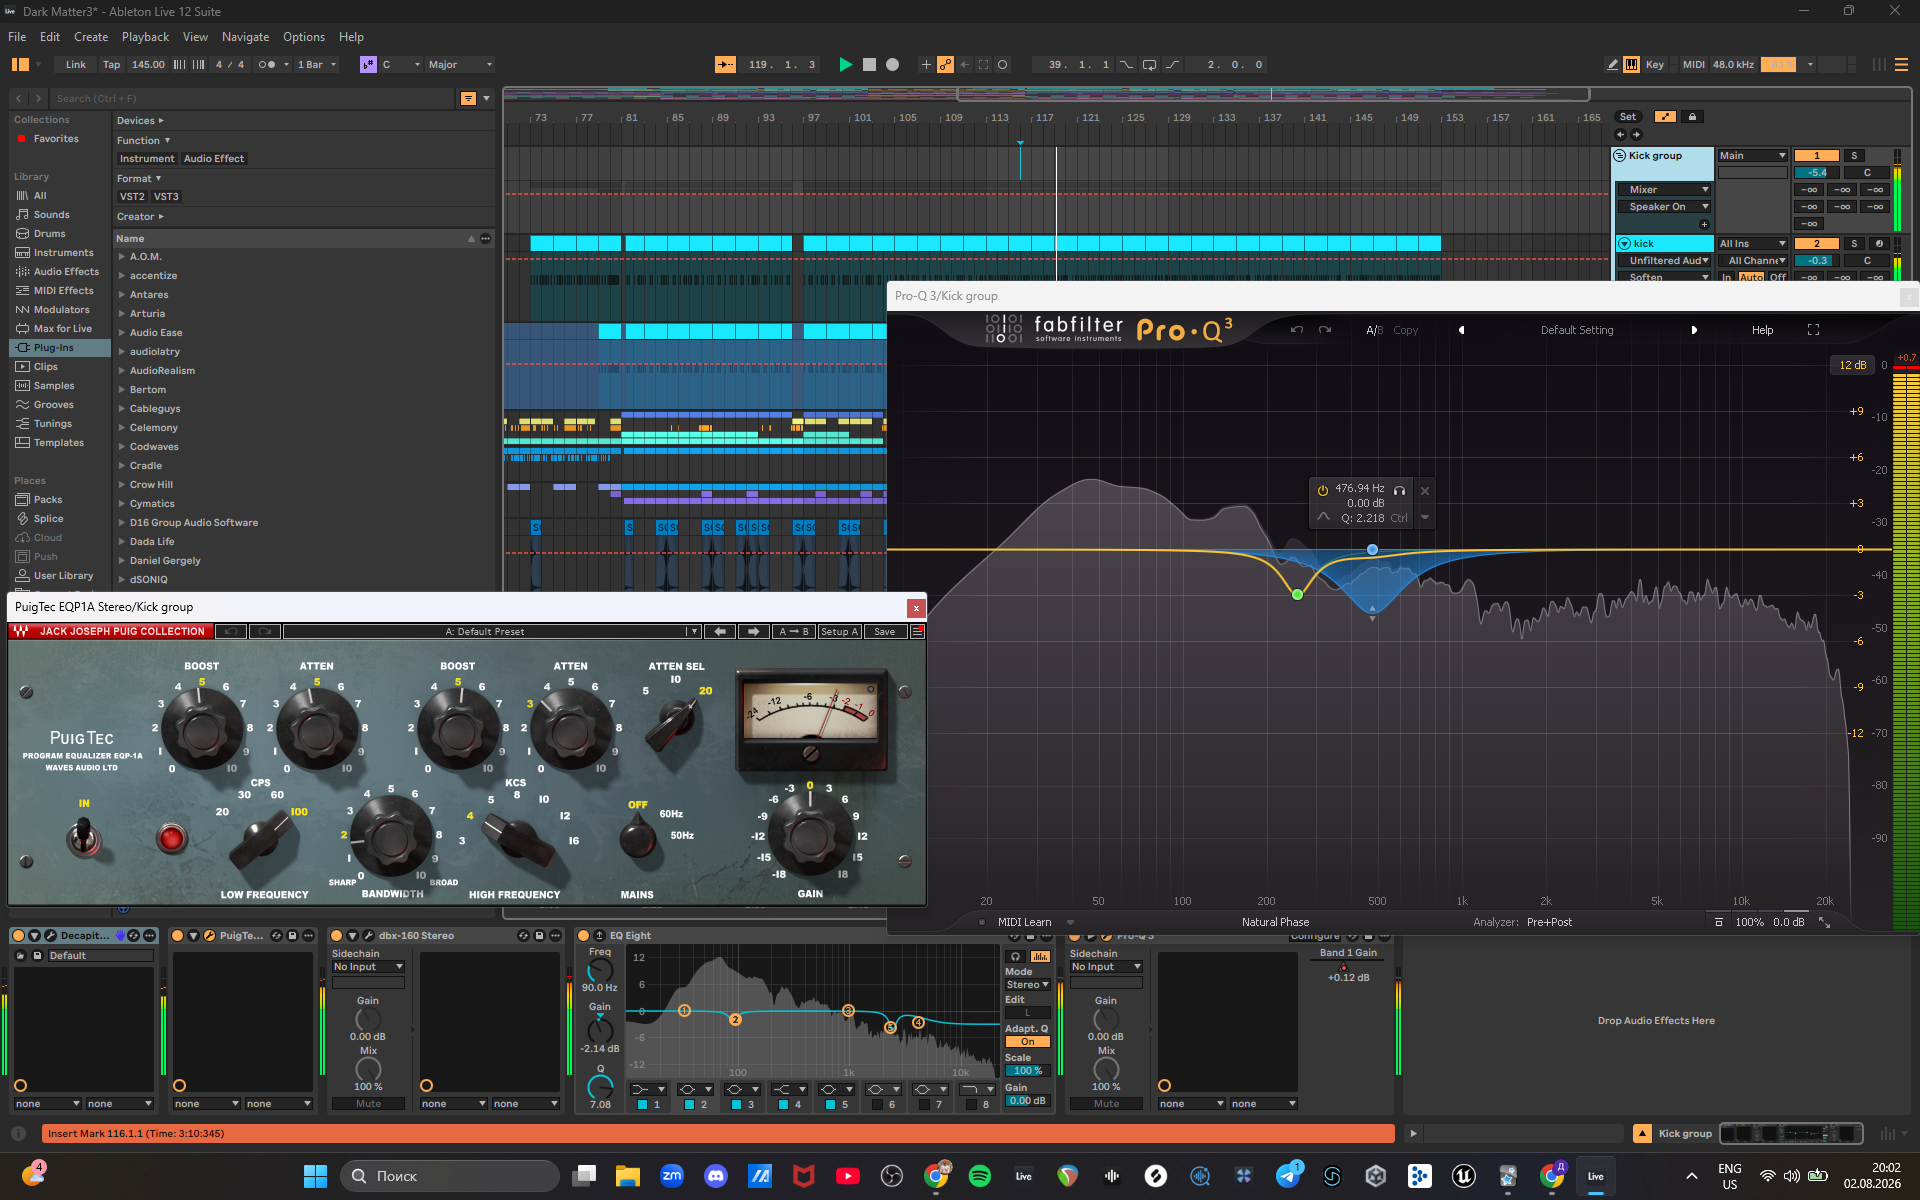Go to next Pro-Q 3 preset
Screen dimensions: 1920x1200
click(x=1694, y=330)
